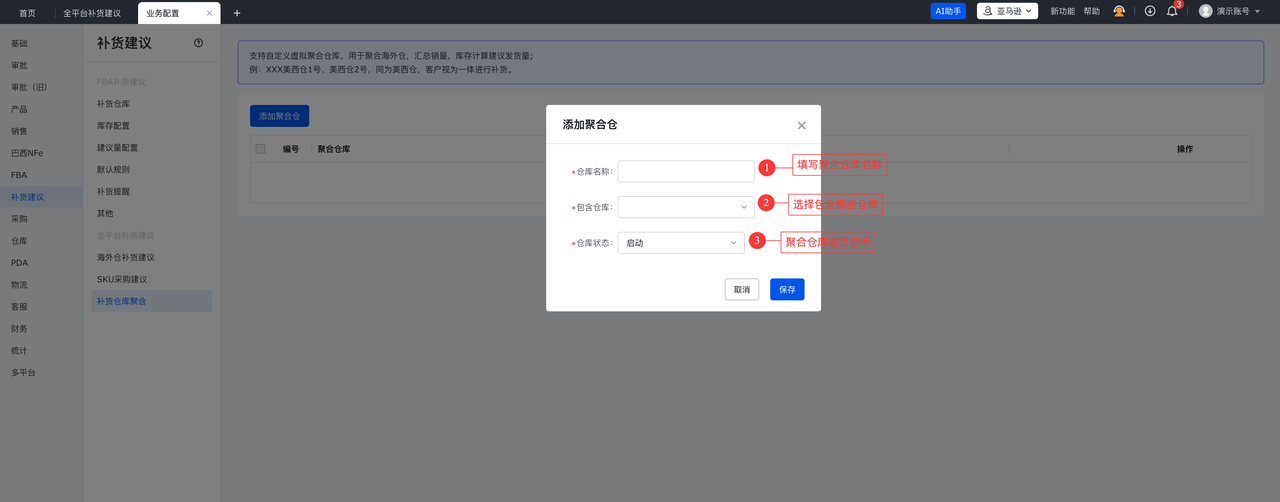Click the AI助手 button
The image size is (1280, 502).
coord(948,11)
